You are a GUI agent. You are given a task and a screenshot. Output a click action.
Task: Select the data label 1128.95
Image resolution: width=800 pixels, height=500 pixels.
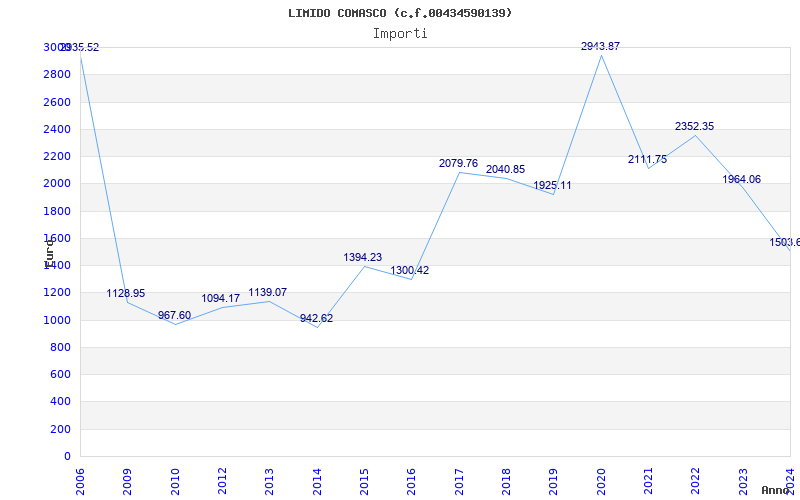point(126,293)
